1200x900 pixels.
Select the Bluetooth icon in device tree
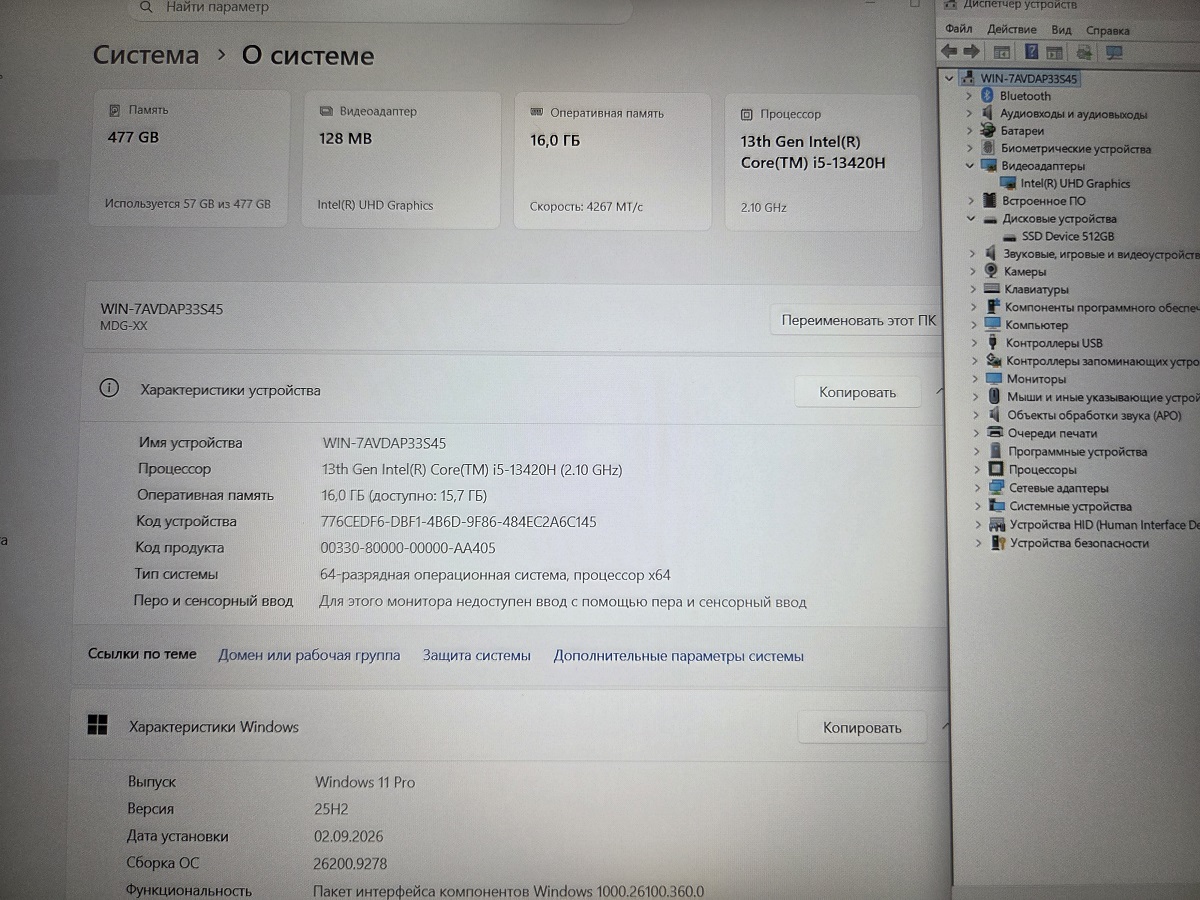[988, 96]
